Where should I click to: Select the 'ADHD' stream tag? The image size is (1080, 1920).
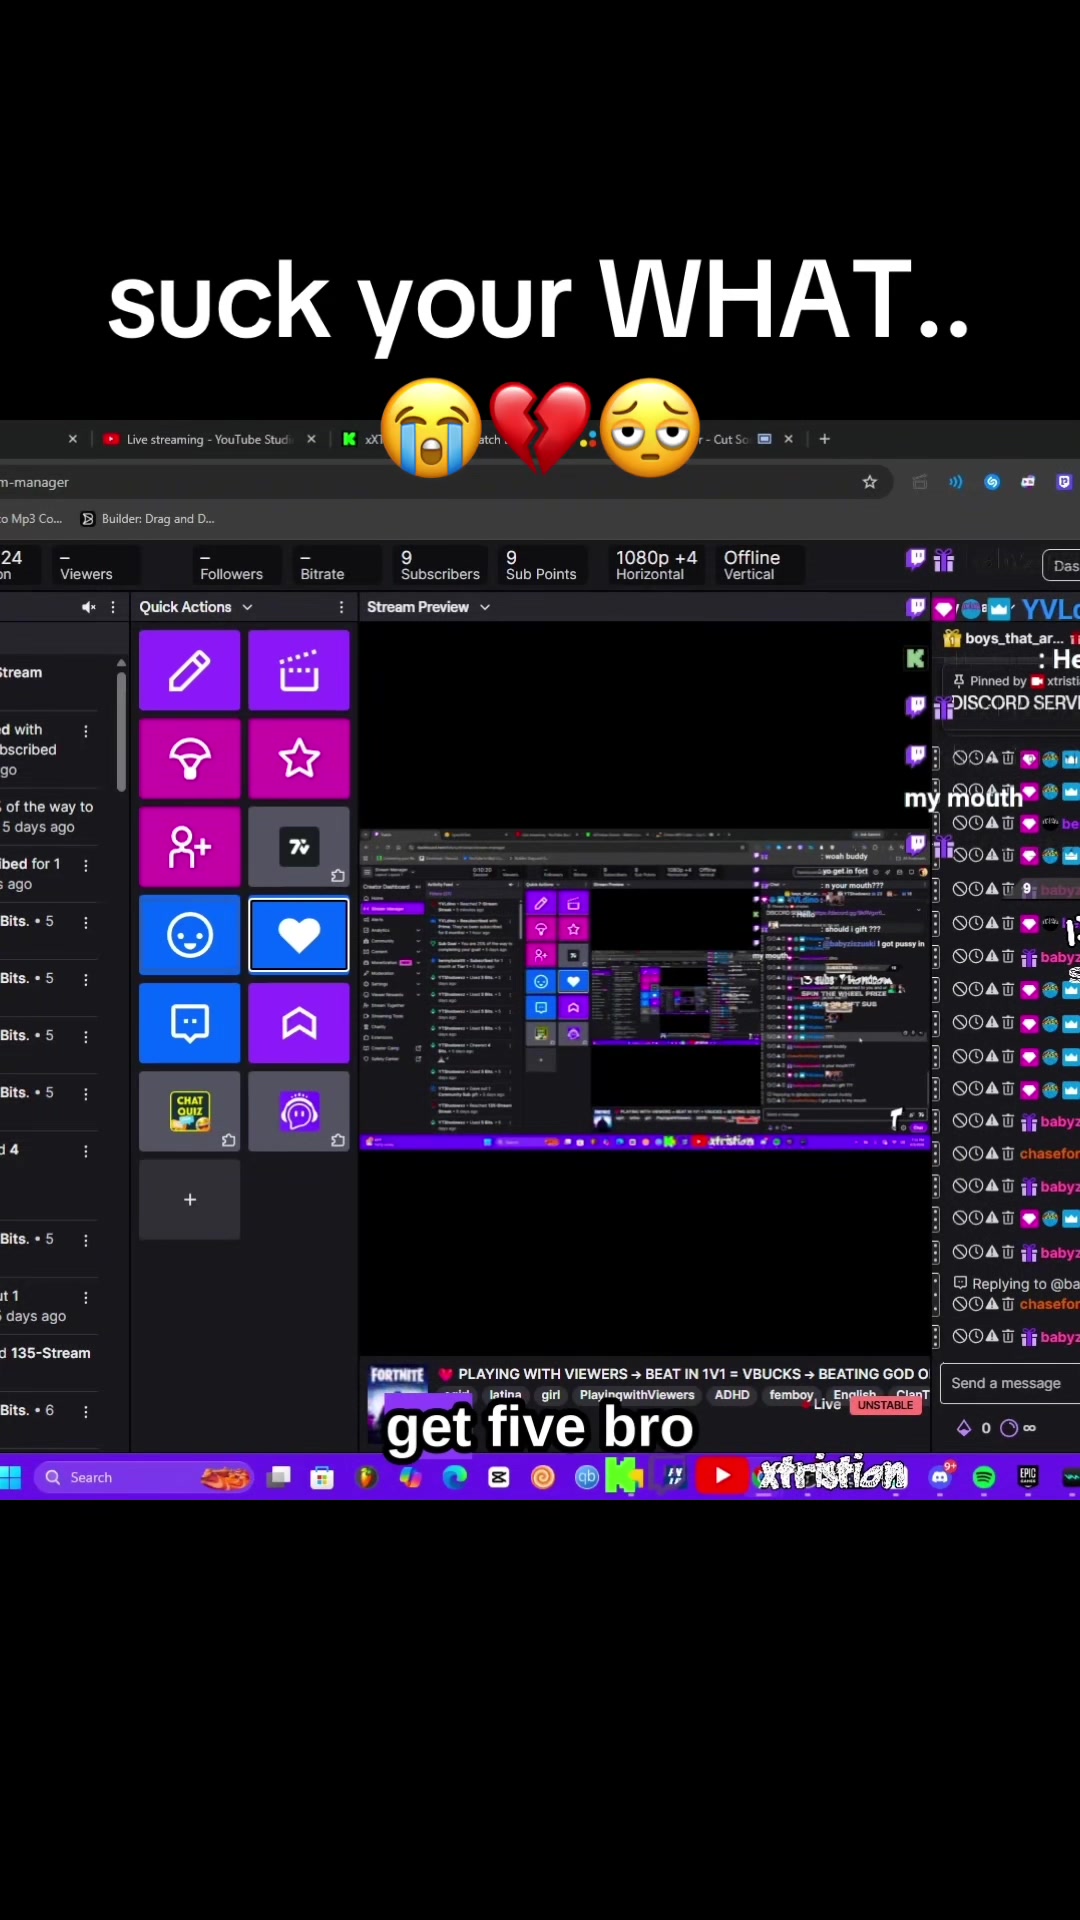tap(732, 1395)
